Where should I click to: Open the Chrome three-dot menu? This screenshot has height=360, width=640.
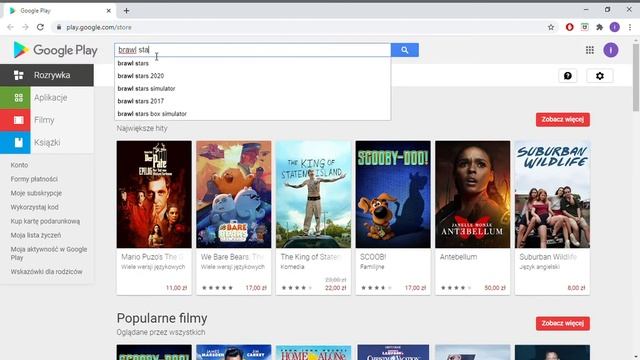[x=630, y=27]
